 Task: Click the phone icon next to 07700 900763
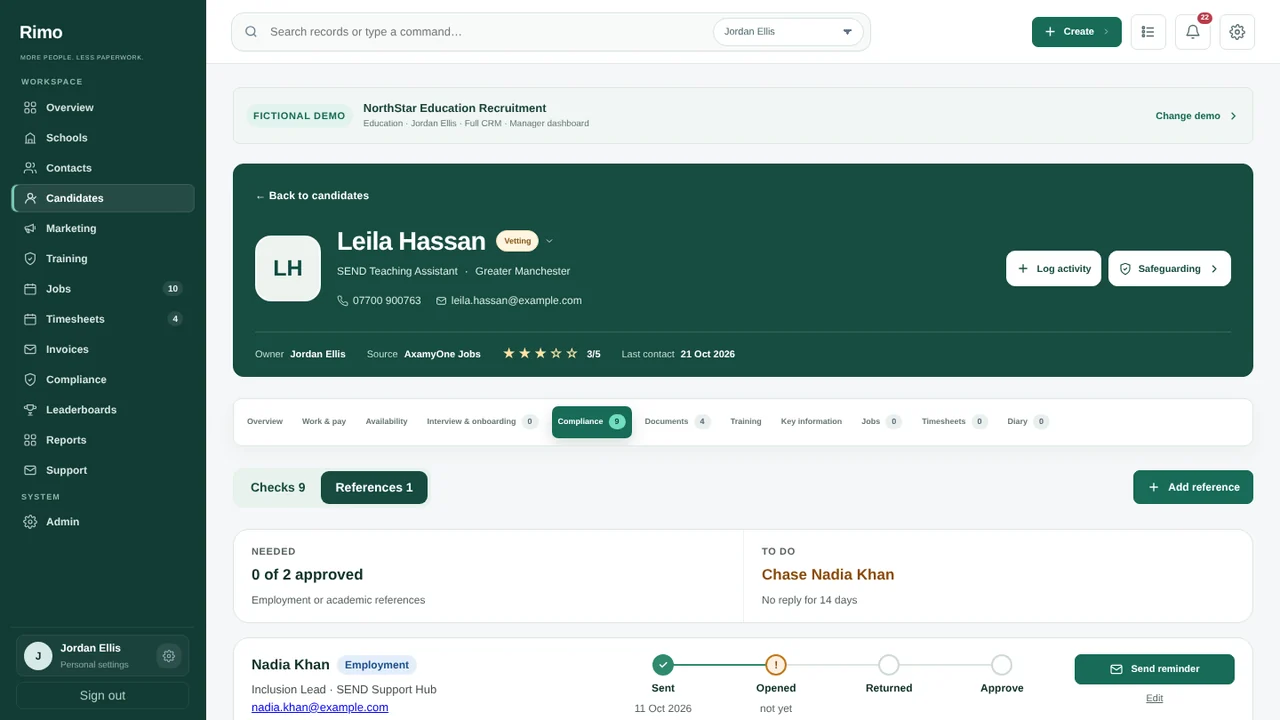click(x=343, y=300)
